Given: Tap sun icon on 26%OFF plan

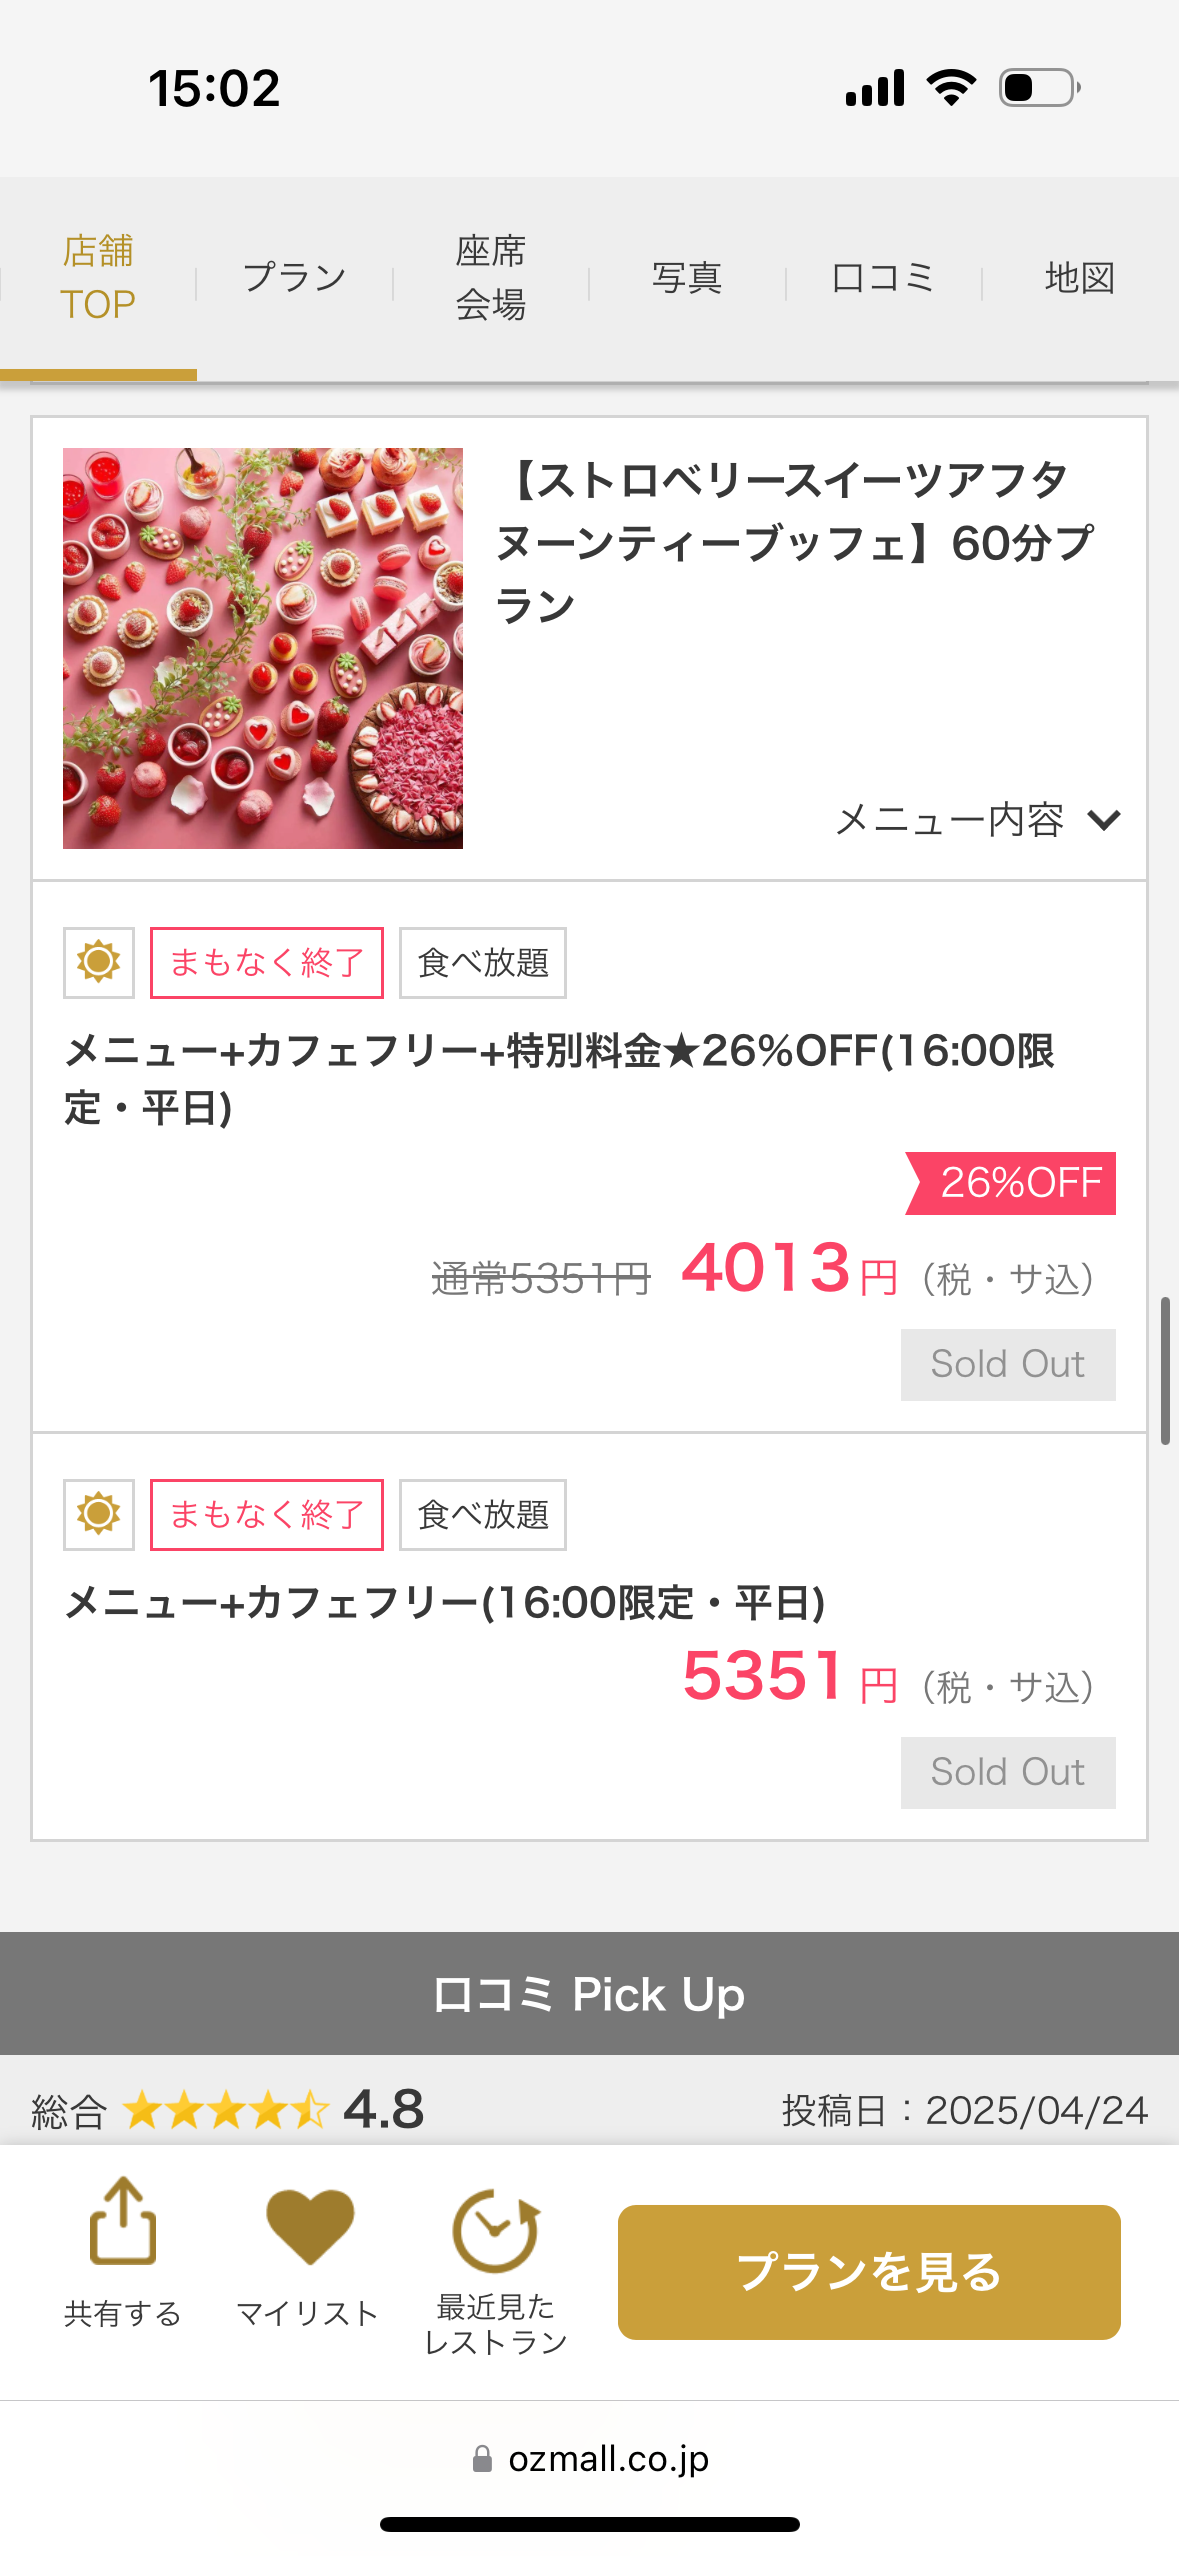Looking at the screenshot, I should pyautogui.click(x=99, y=962).
